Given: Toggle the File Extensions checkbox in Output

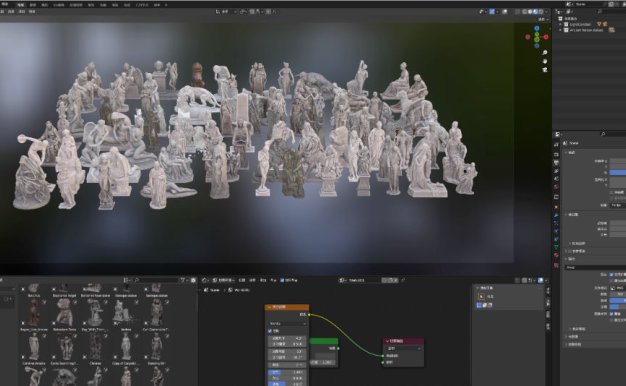Looking at the screenshot, I should [x=611, y=274].
